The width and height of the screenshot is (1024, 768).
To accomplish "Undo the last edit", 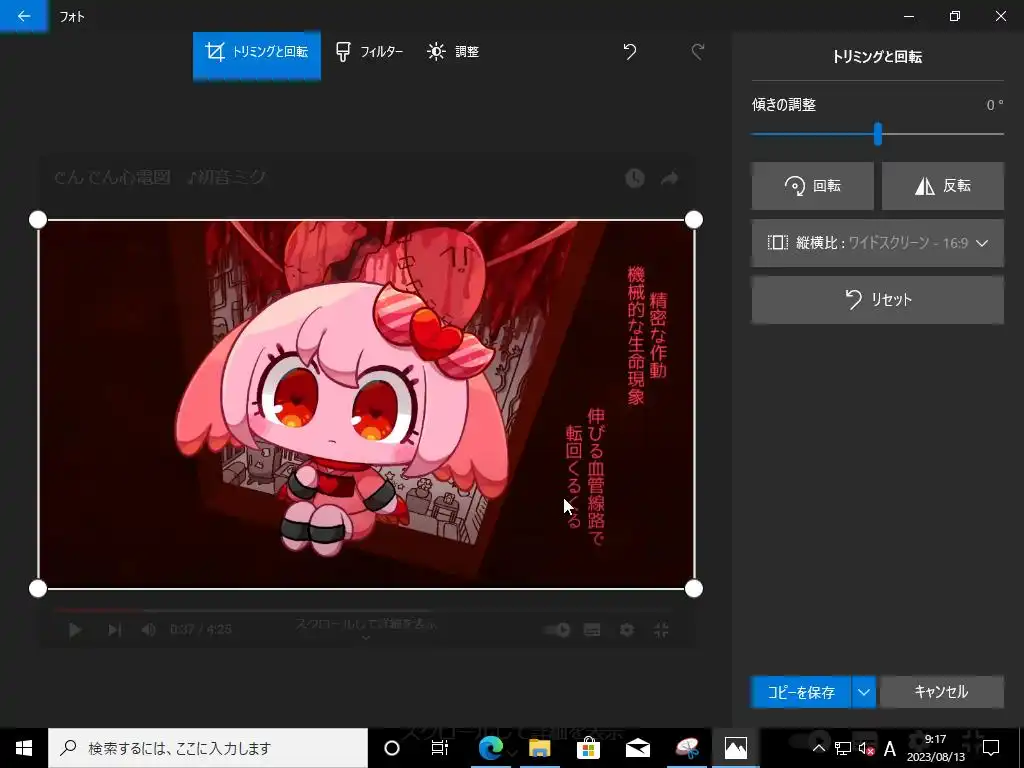I will pos(630,52).
